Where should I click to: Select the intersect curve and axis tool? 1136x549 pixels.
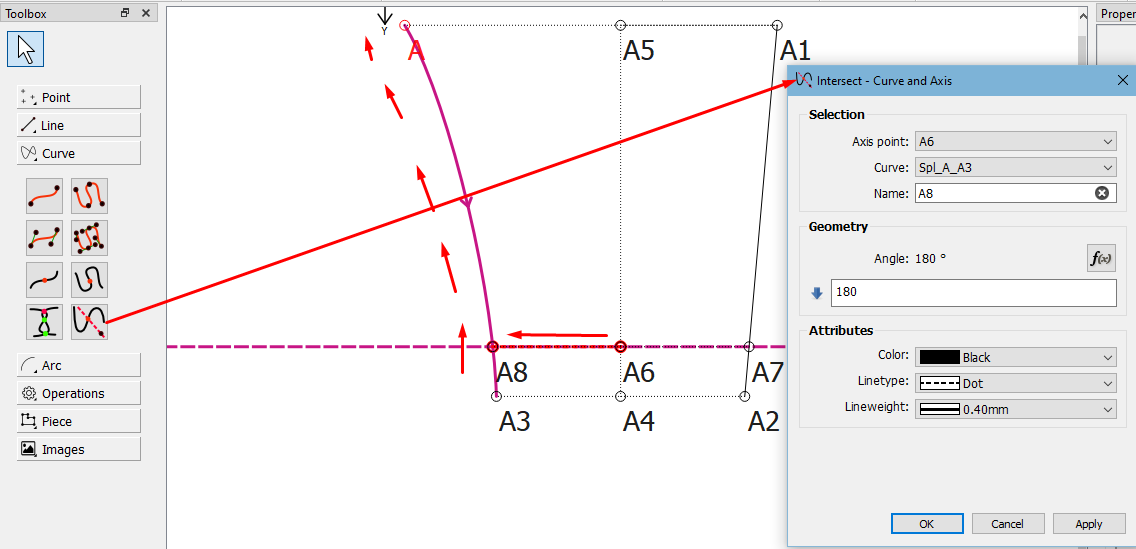coord(89,322)
